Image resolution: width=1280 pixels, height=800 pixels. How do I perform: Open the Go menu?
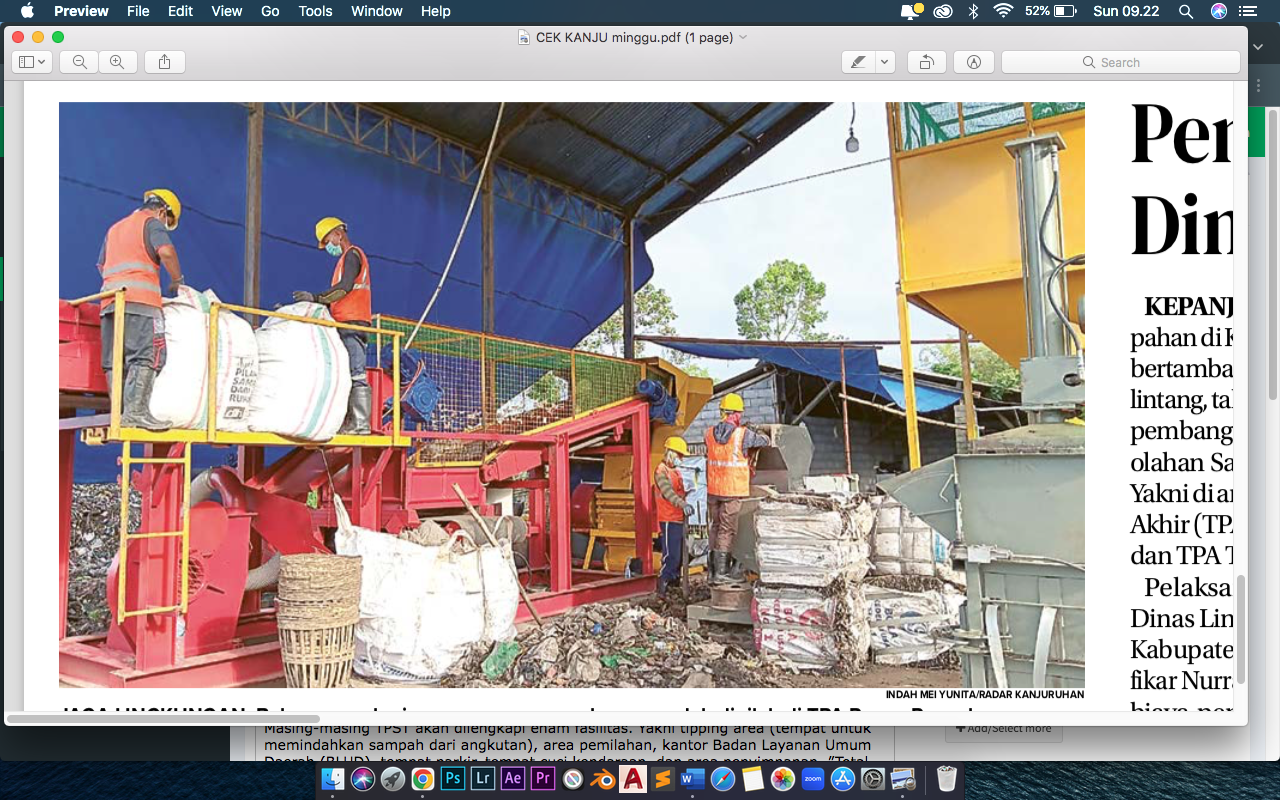(270, 11)
